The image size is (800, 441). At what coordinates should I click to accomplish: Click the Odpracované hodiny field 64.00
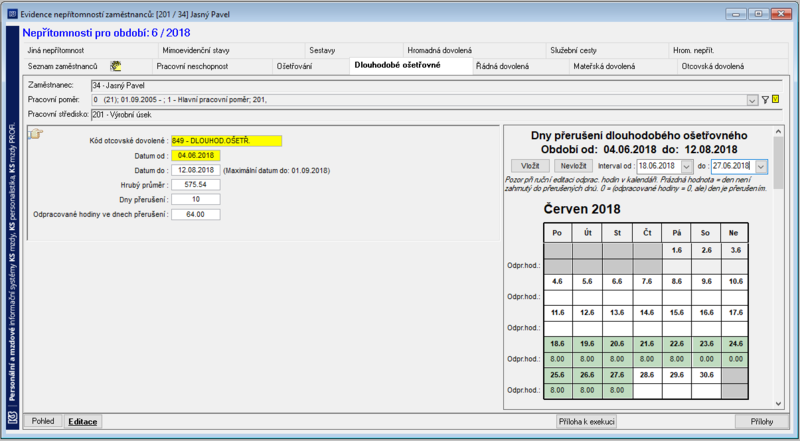tap(196, 214)
